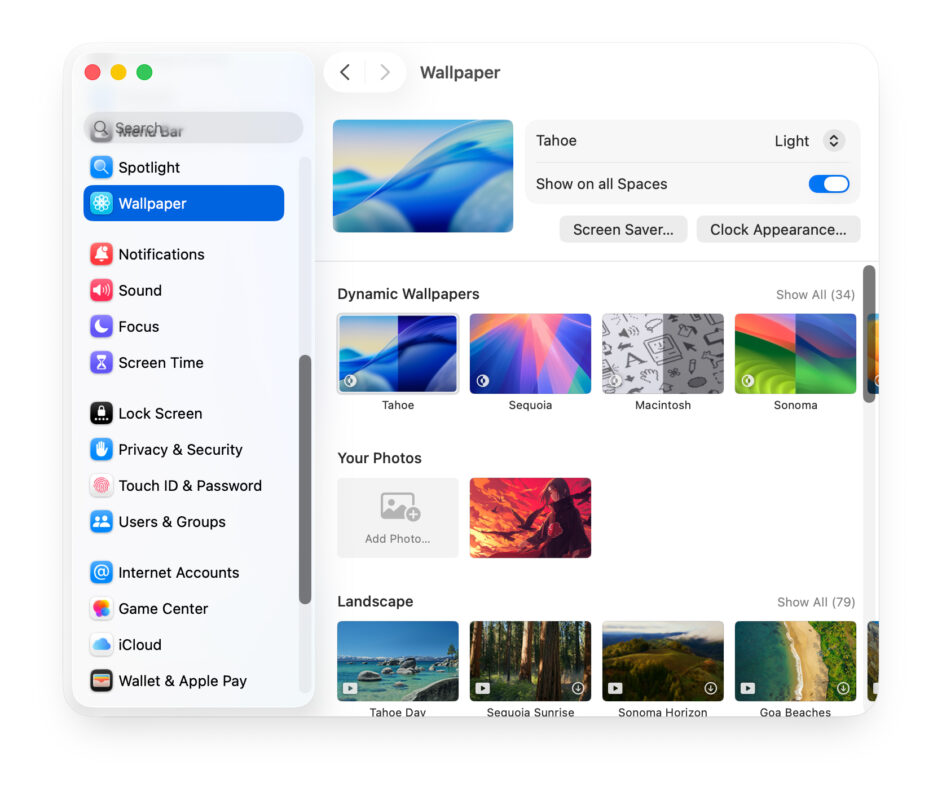This screenshot has height=800, width=942.
Task: Open Game Center settings
Action: [x=184, y=608]
